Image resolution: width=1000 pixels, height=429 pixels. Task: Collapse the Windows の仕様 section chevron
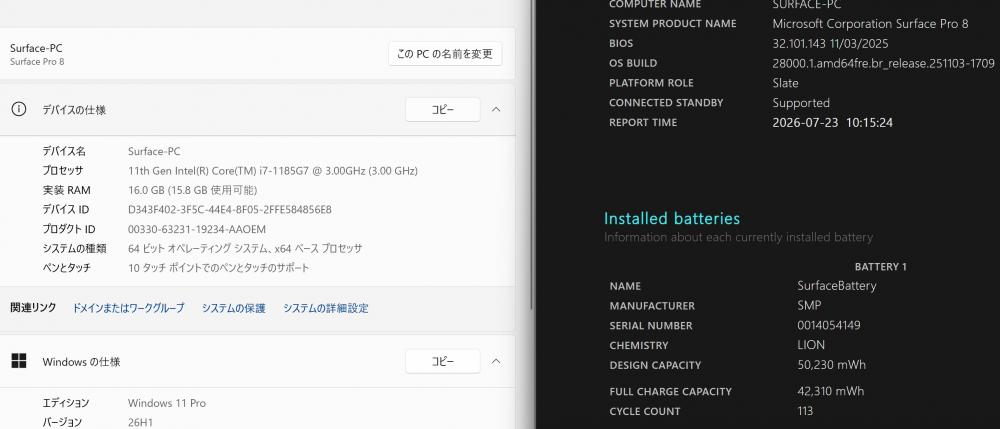click(496, 361)
